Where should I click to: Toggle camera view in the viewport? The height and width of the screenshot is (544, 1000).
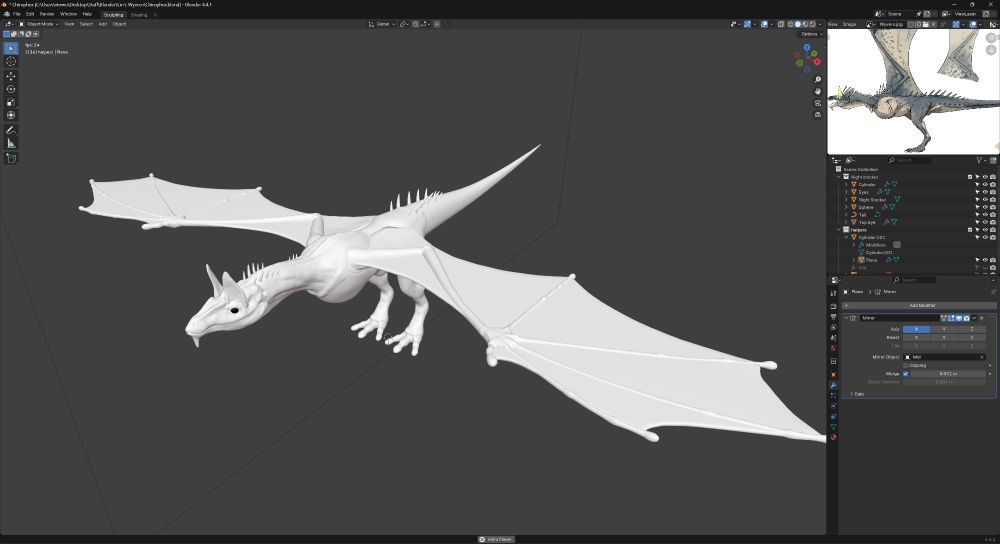[818, 103]
